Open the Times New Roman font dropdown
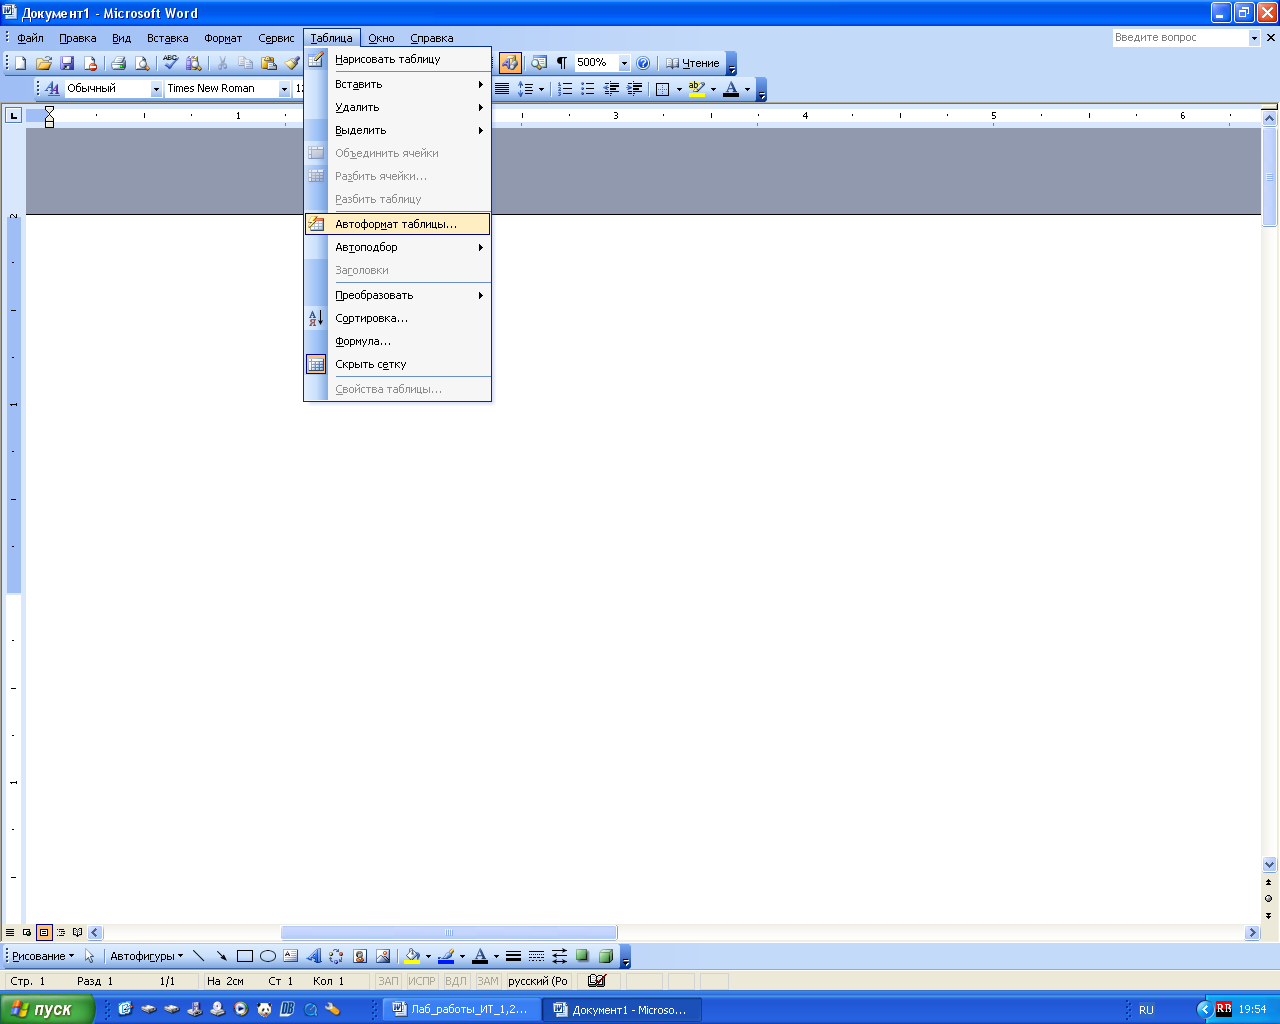The width and height of the screenshot is (1280, 1024). click(284, 89)
